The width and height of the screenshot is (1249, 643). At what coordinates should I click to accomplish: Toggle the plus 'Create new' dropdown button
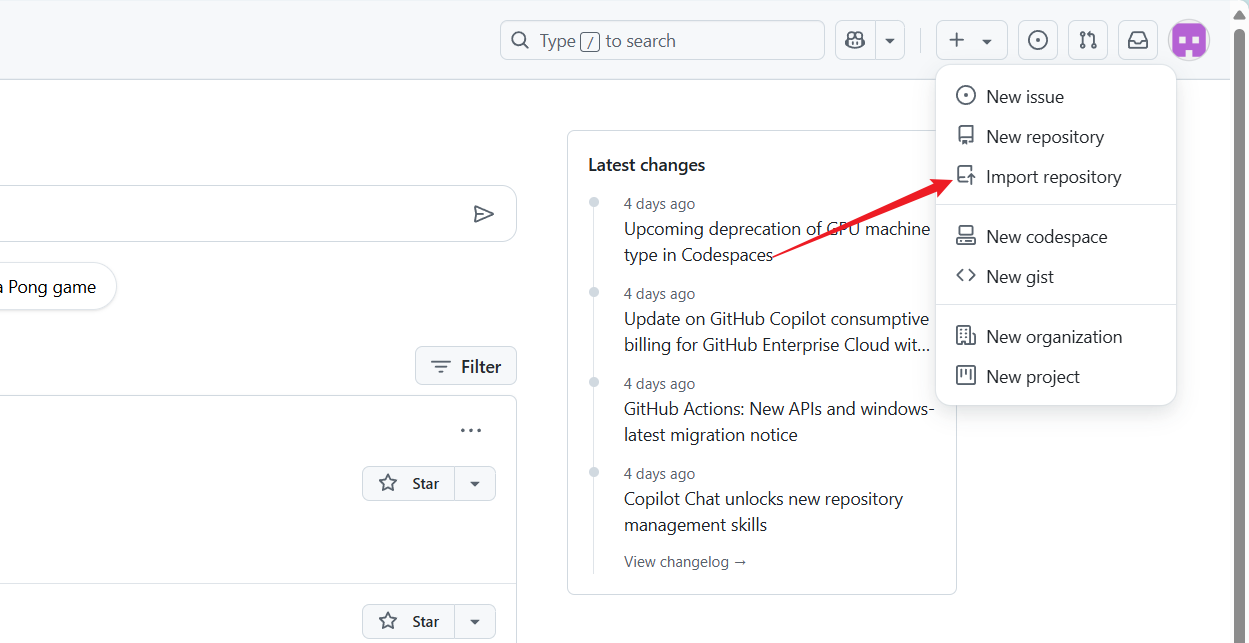[971, 40]
